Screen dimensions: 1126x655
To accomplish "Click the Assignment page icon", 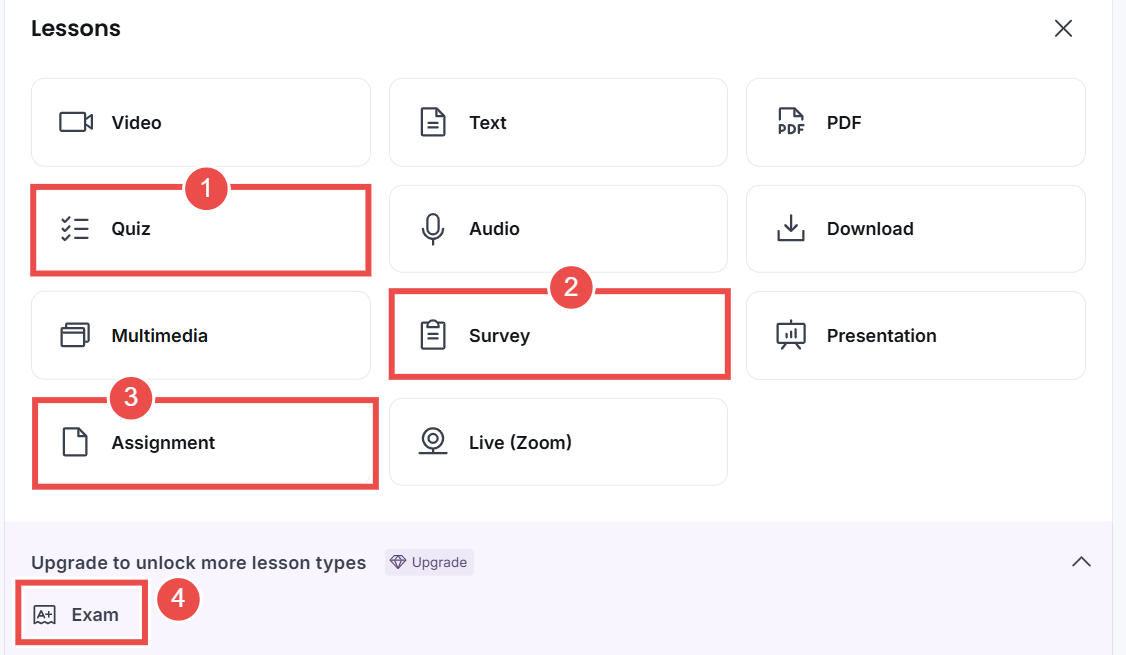I will [75, 442].
